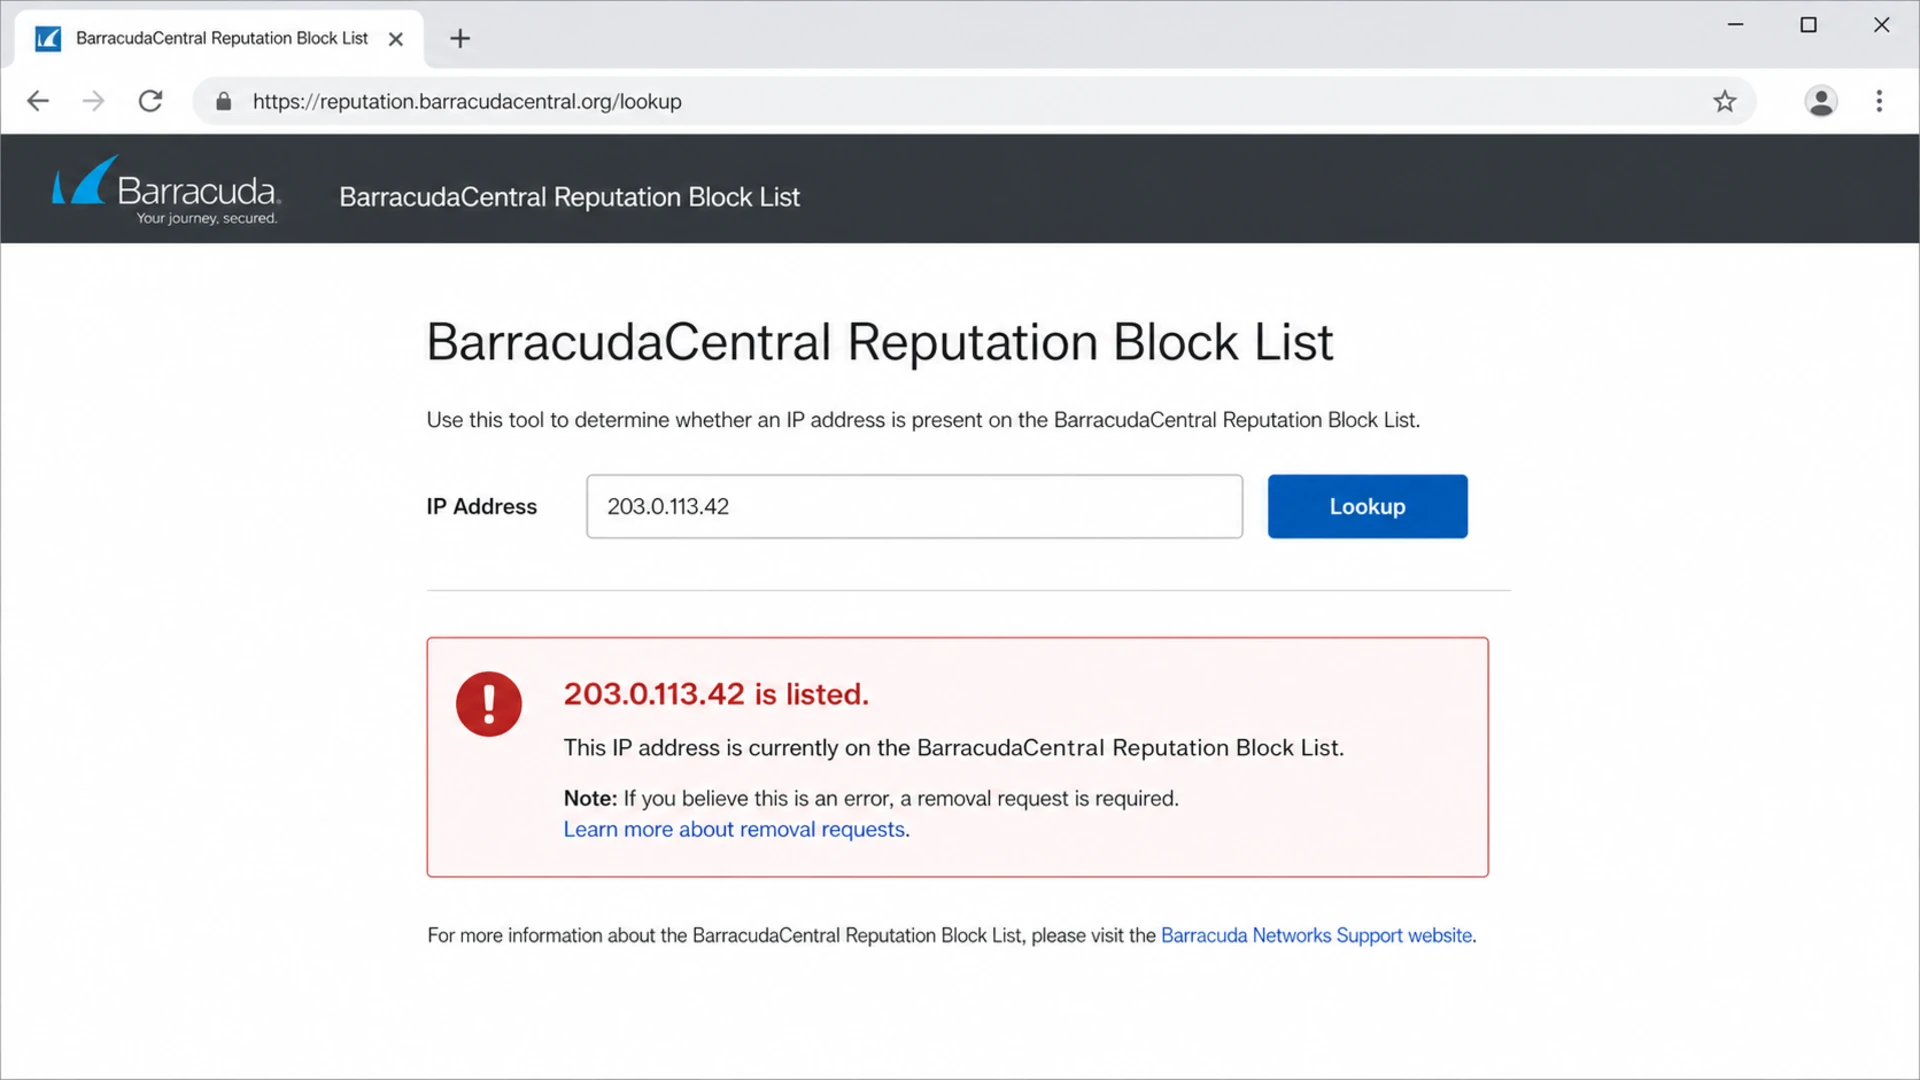Click the Barracuda favicon in the tab
Screen dimensions: 1920x1080
(48, 39)
